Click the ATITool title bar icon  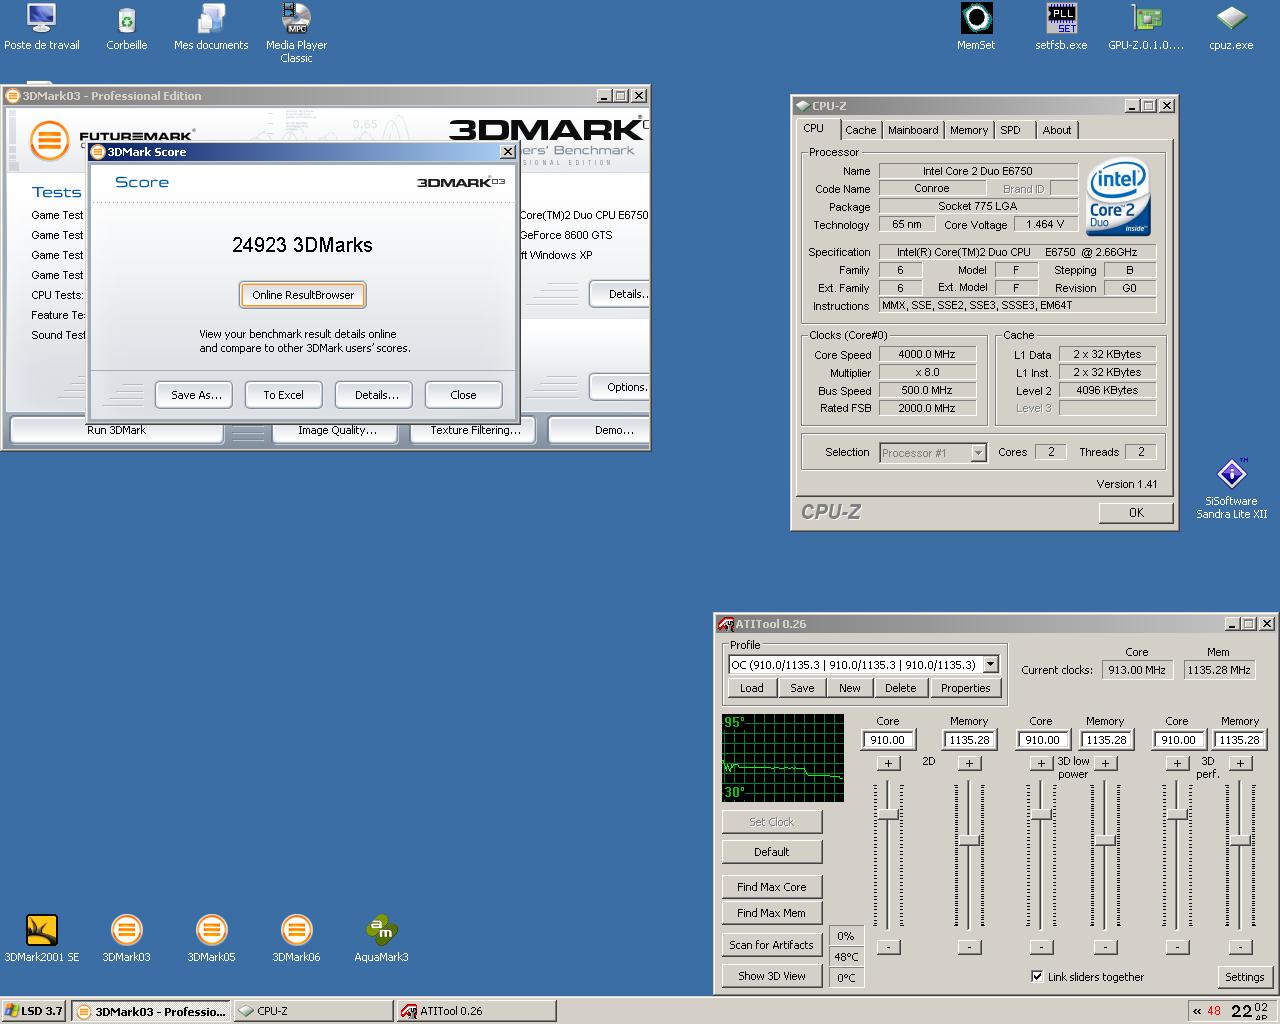coord(726,624)
